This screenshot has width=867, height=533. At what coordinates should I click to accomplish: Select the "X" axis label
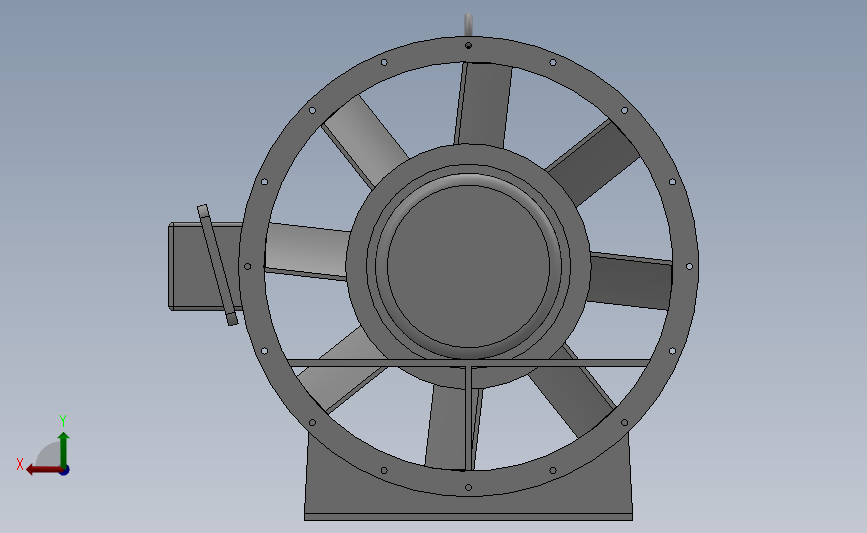[x=20, y=464]
